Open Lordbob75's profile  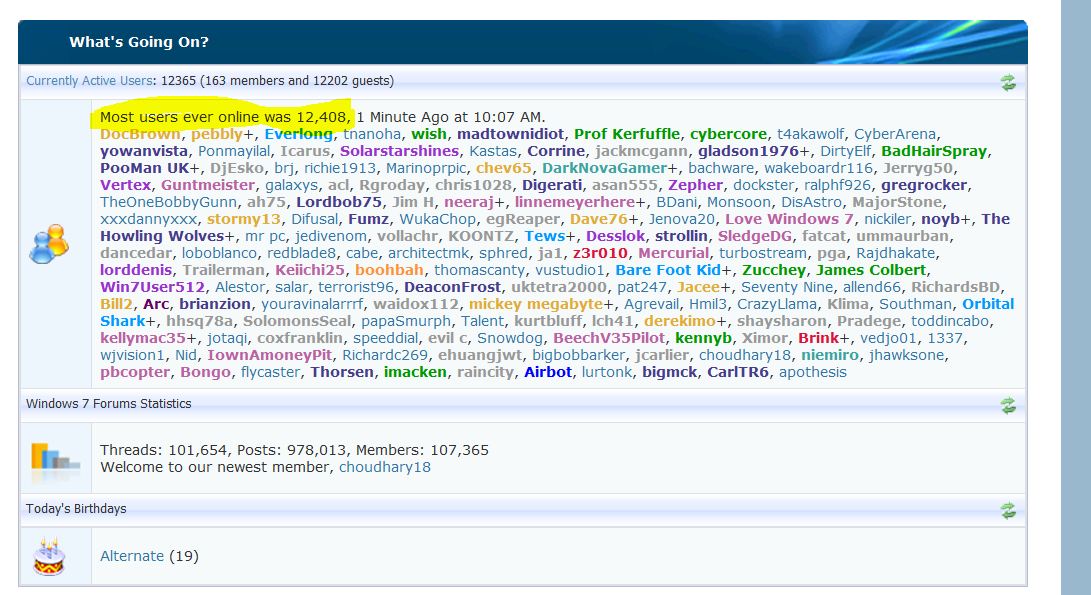pos(339,202)
